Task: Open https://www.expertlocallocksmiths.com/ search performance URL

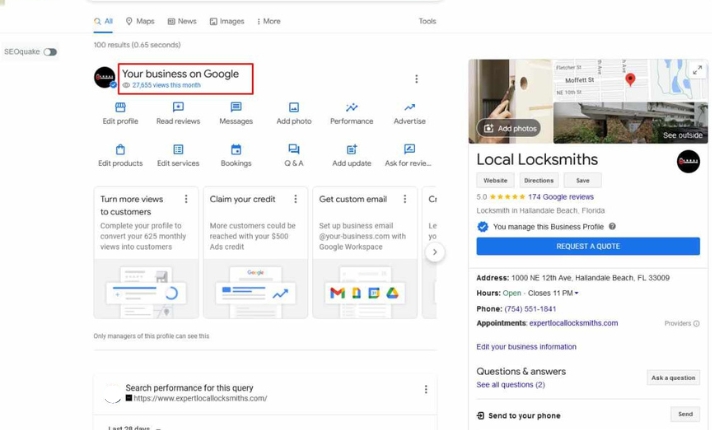Action: coord(200,398)
